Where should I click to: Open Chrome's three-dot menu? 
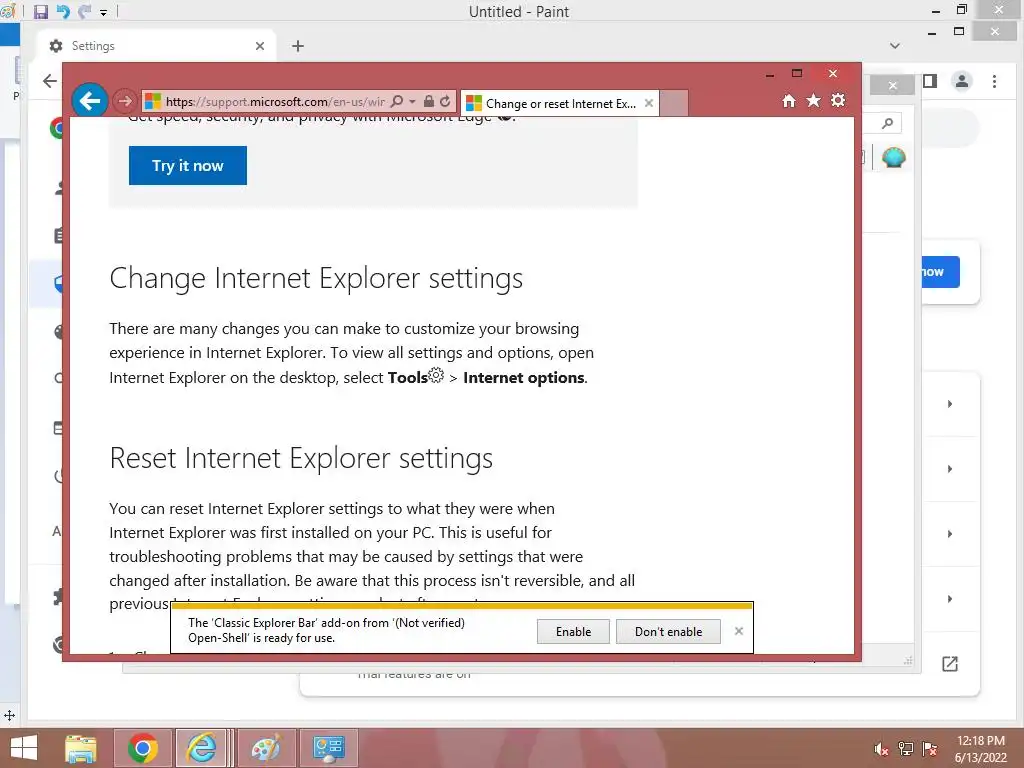994,81
